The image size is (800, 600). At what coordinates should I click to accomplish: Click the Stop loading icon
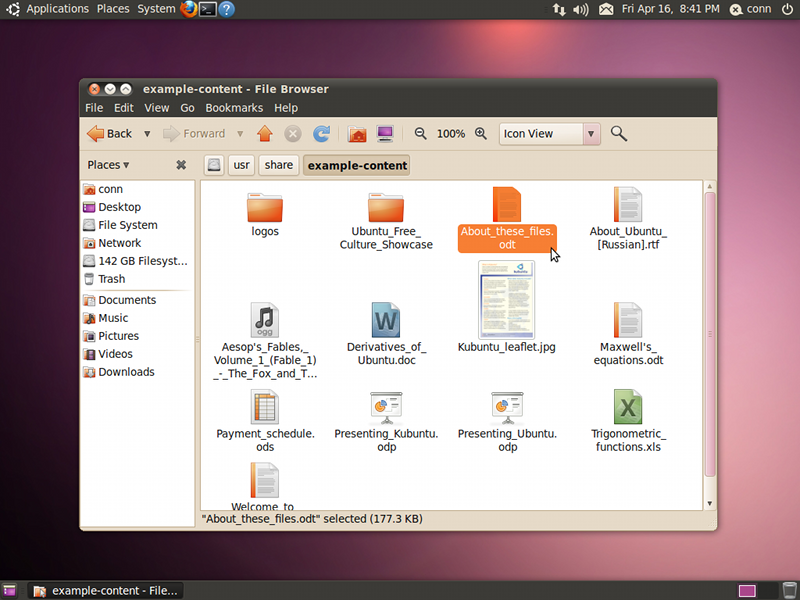(x=292, y=134)
